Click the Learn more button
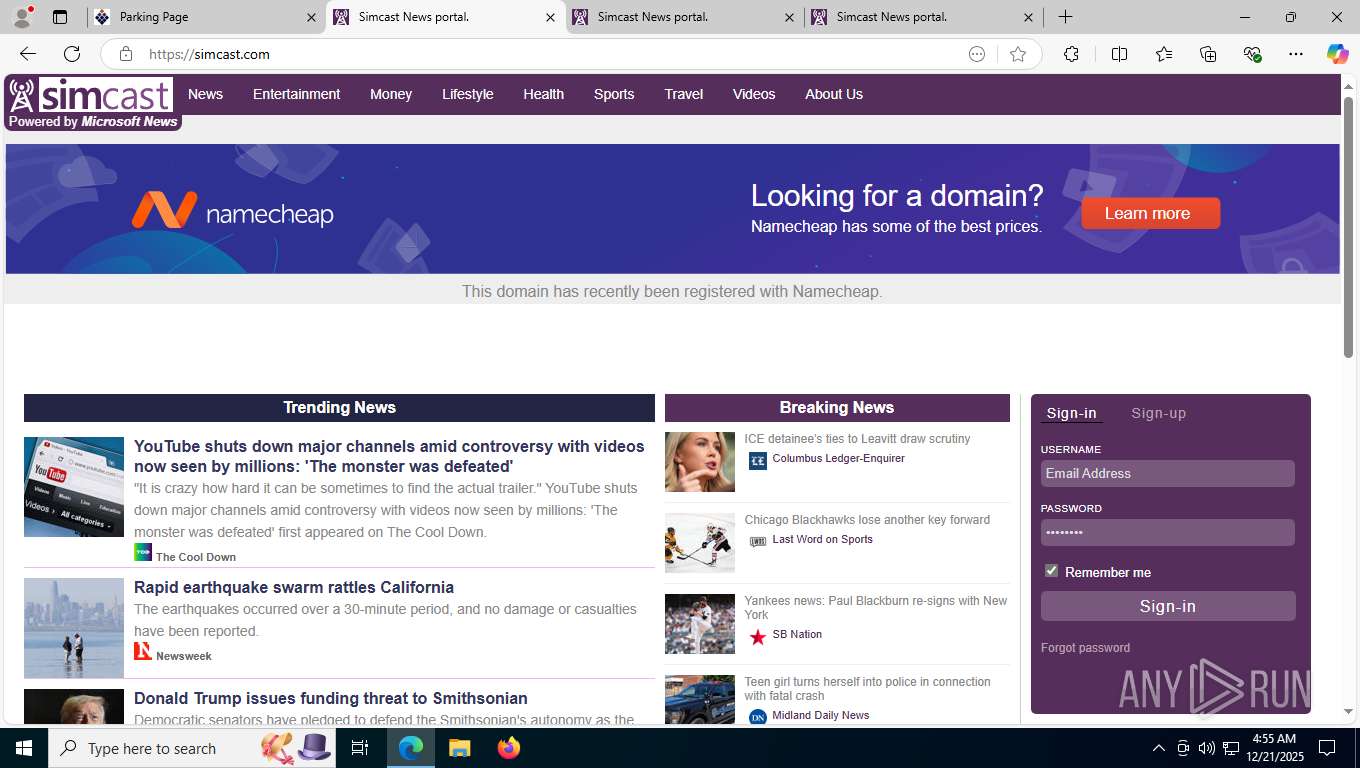1360x768 pixels. pyautogui.click(x=1150, y=213)
